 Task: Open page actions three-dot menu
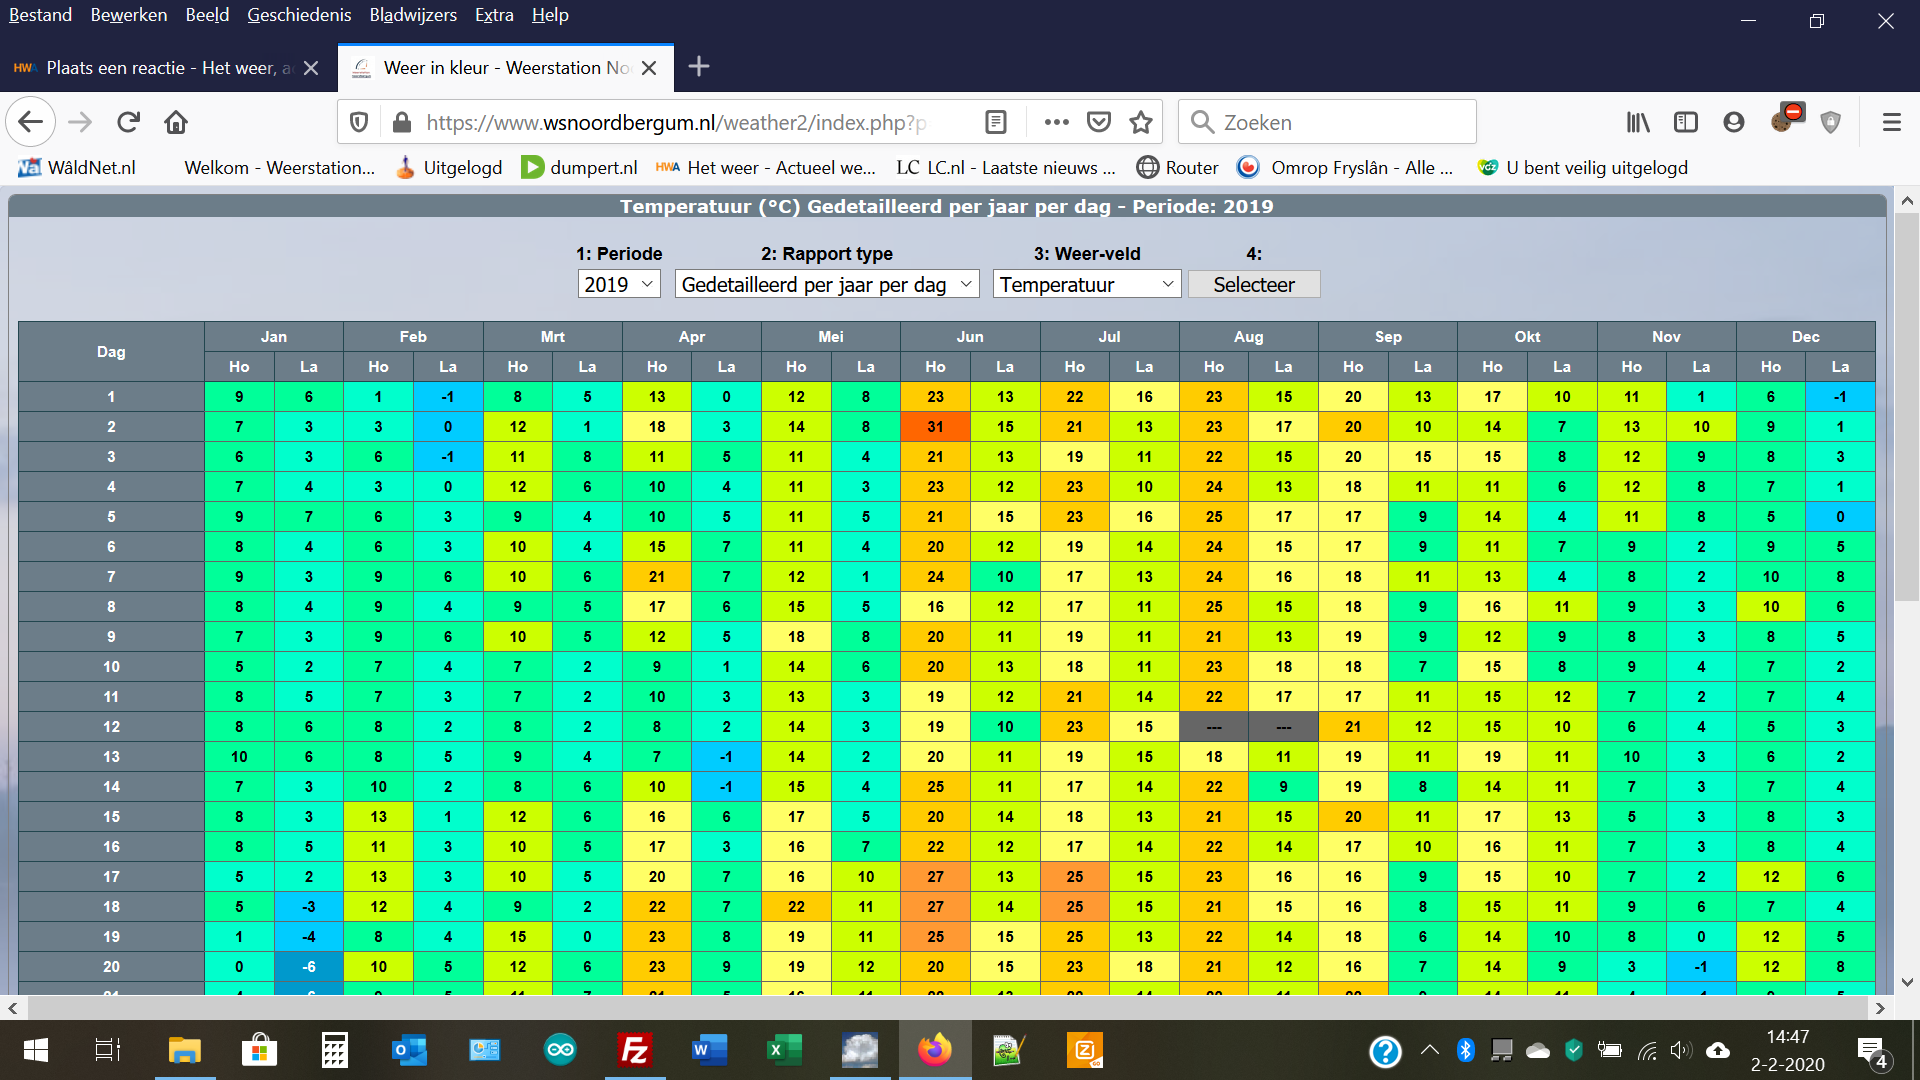pyautogui.click(x=1056, y=122)
